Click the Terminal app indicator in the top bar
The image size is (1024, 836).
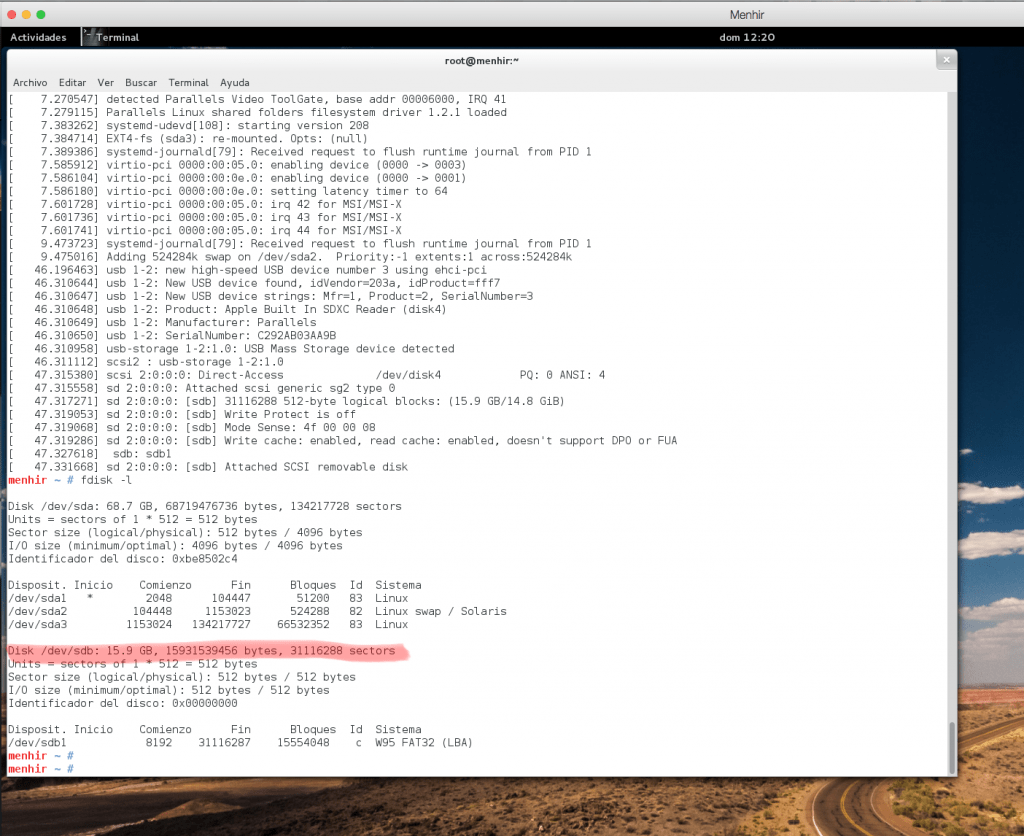[111, 37]
